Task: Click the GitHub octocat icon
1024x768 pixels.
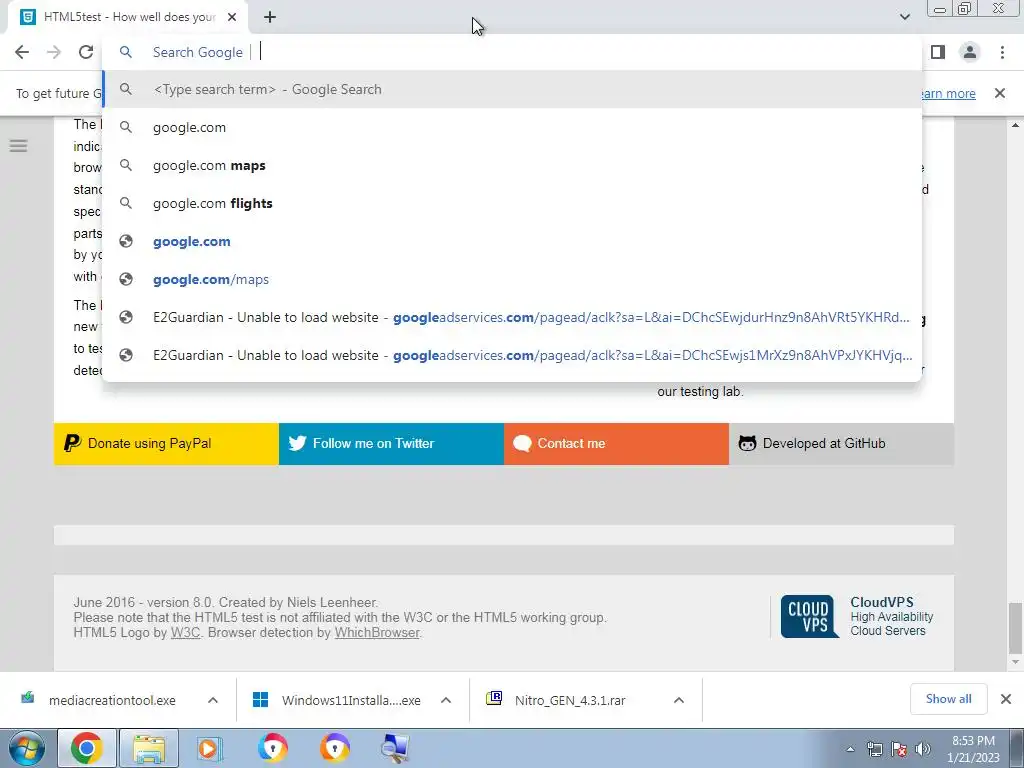Action: tap(747, 443)
